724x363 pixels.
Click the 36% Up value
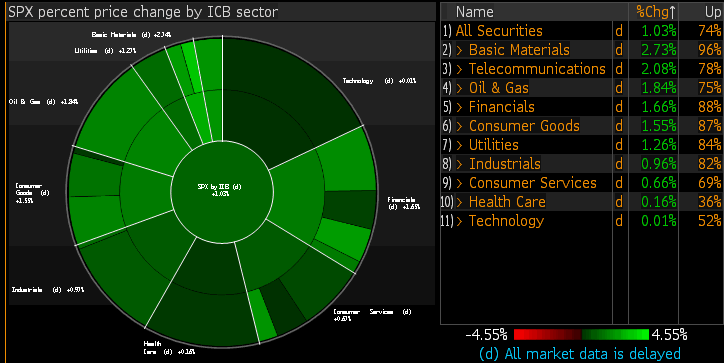click(710, 202)
